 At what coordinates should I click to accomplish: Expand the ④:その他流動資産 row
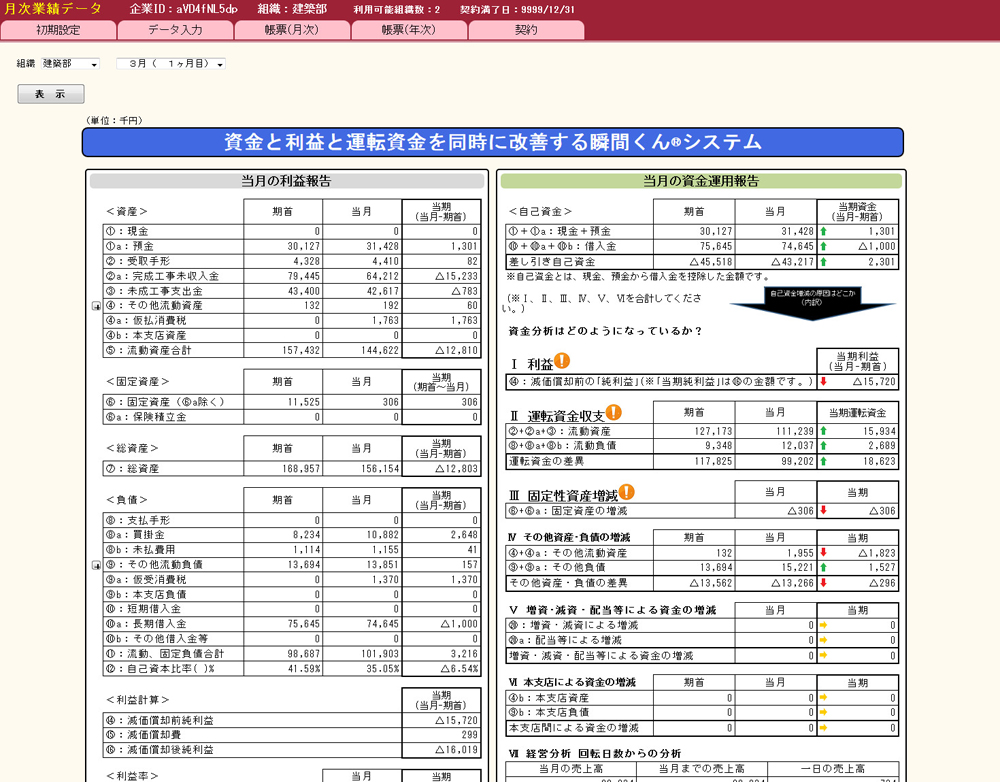click(x=96, y=306)
